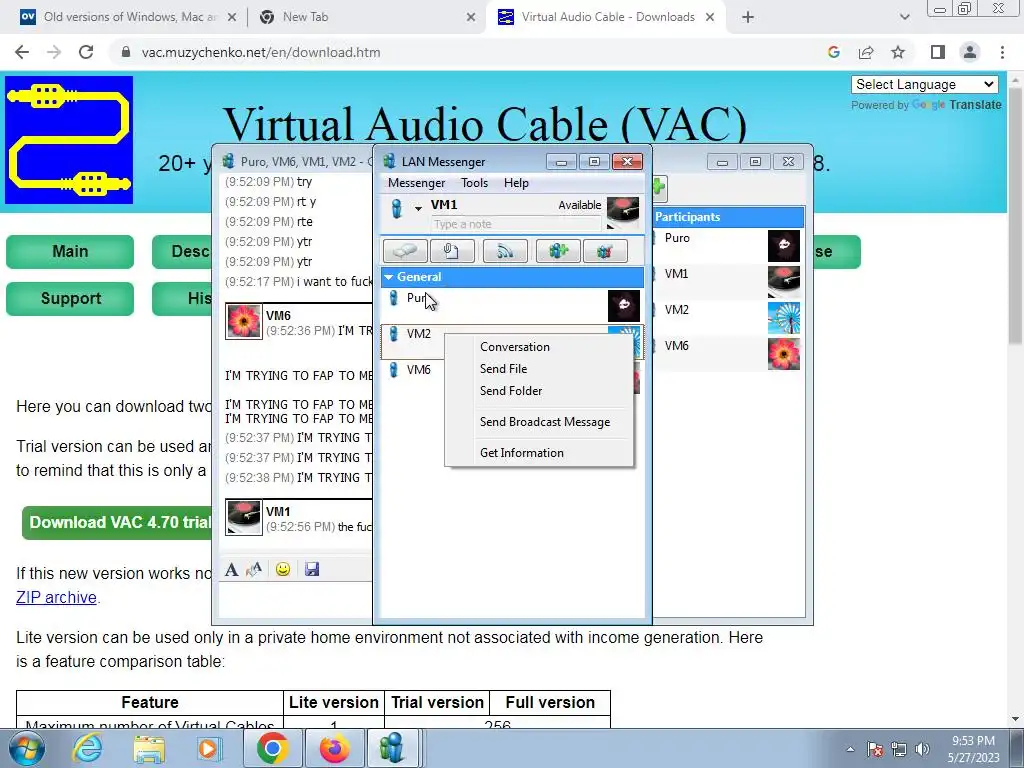
Task: Click VM2's windmill avatar in the Participants list
Action: pyautogui.click(x=784, y=318)
